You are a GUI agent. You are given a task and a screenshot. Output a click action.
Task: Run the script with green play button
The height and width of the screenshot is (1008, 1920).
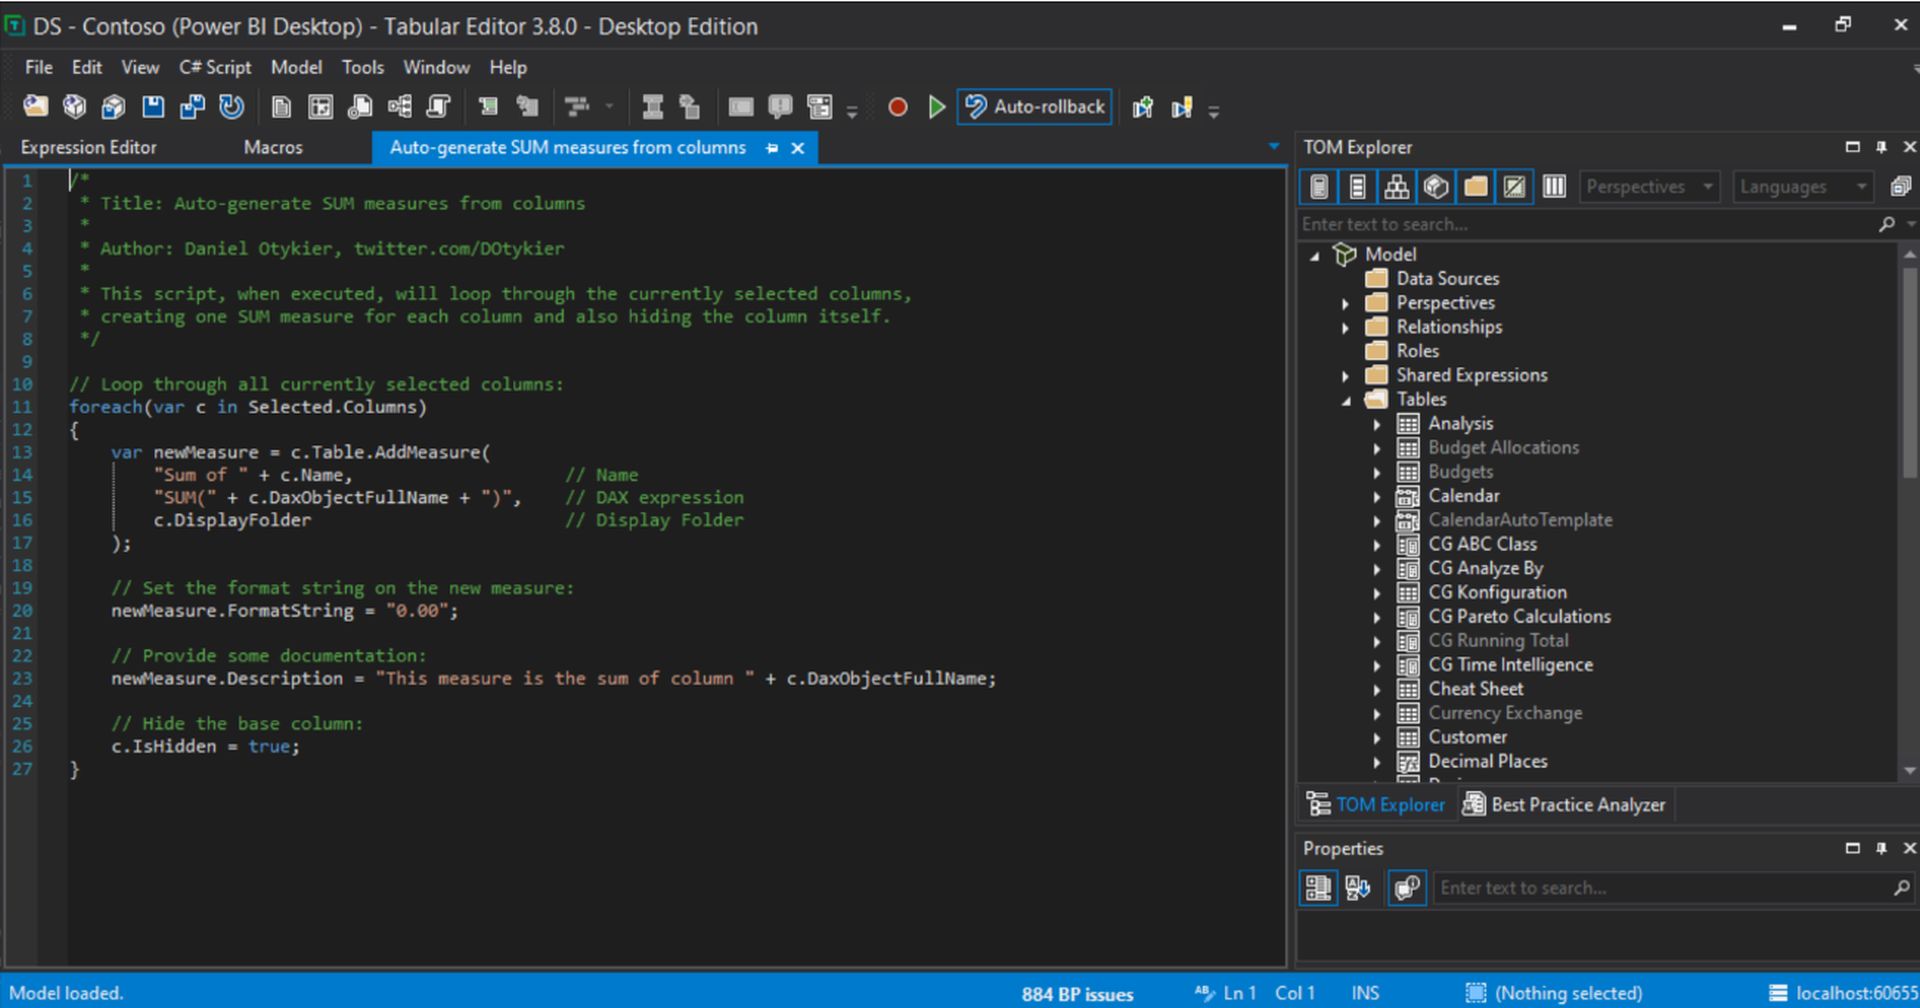[x=936, y=107]
